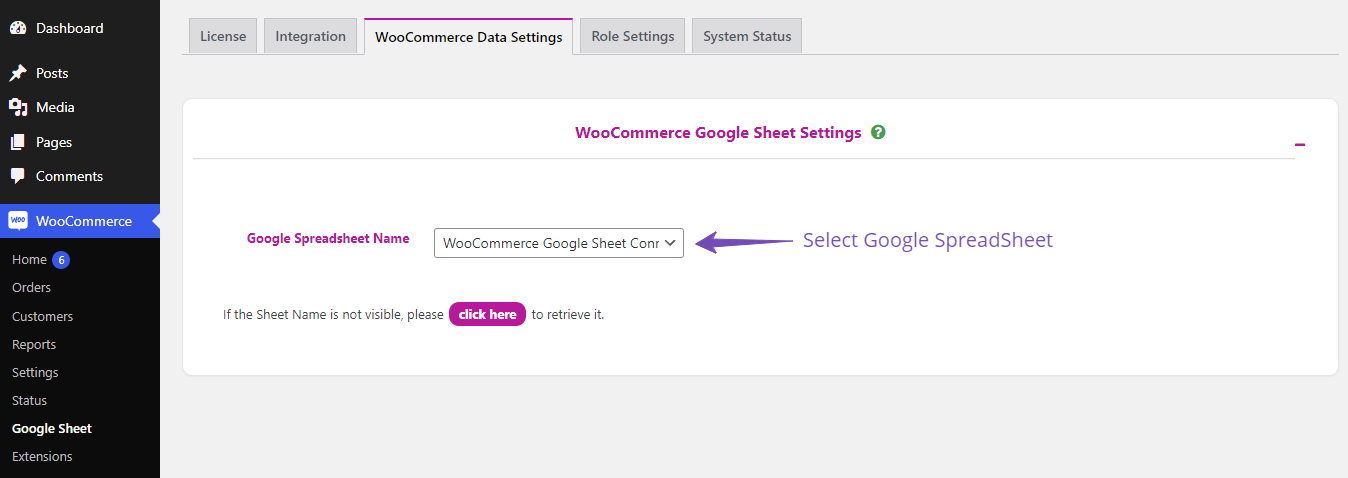Open the Google Sheet submenu item
This screenshot has height=478, width=1348.
[52, 428]
